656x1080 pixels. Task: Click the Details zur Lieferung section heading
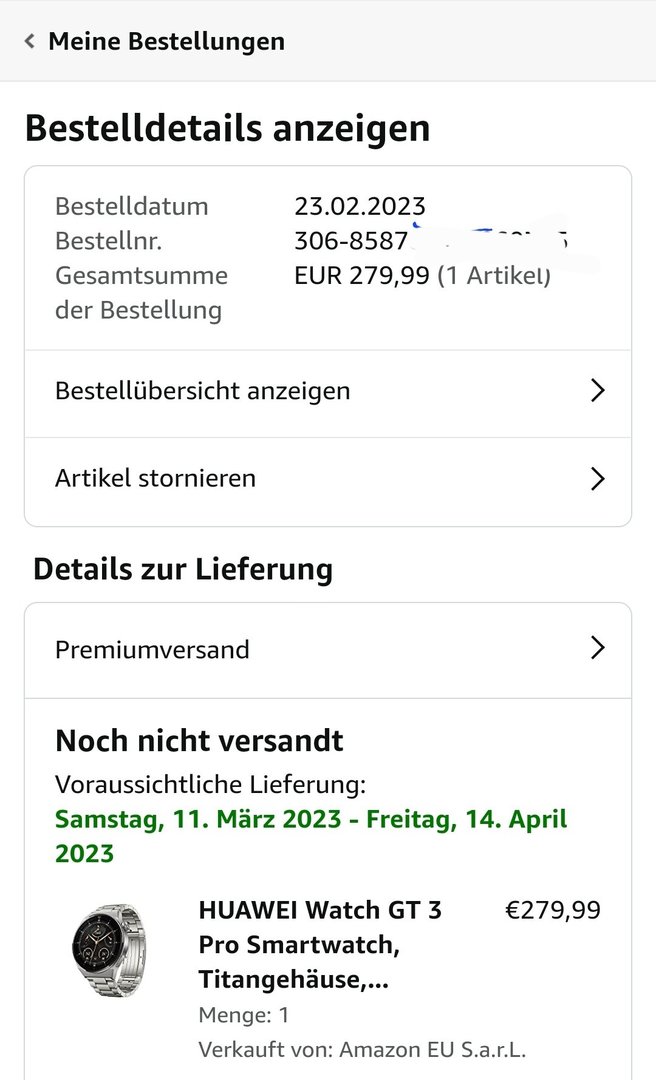183,569
